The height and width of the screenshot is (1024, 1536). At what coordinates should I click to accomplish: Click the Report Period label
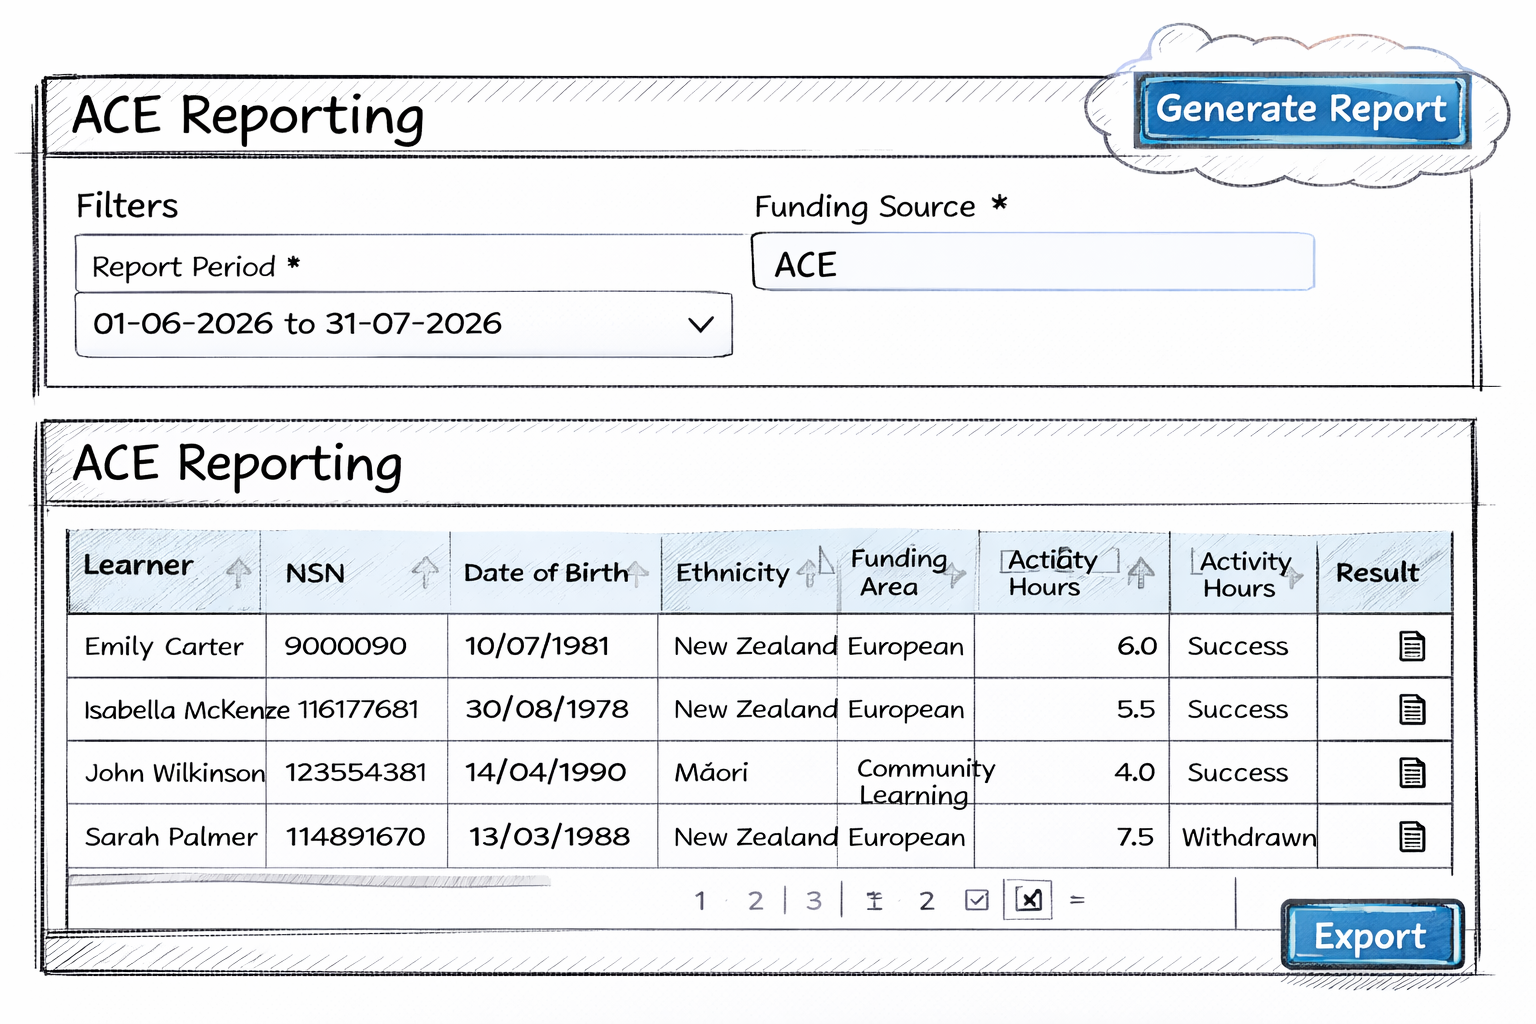coord(196,267)
